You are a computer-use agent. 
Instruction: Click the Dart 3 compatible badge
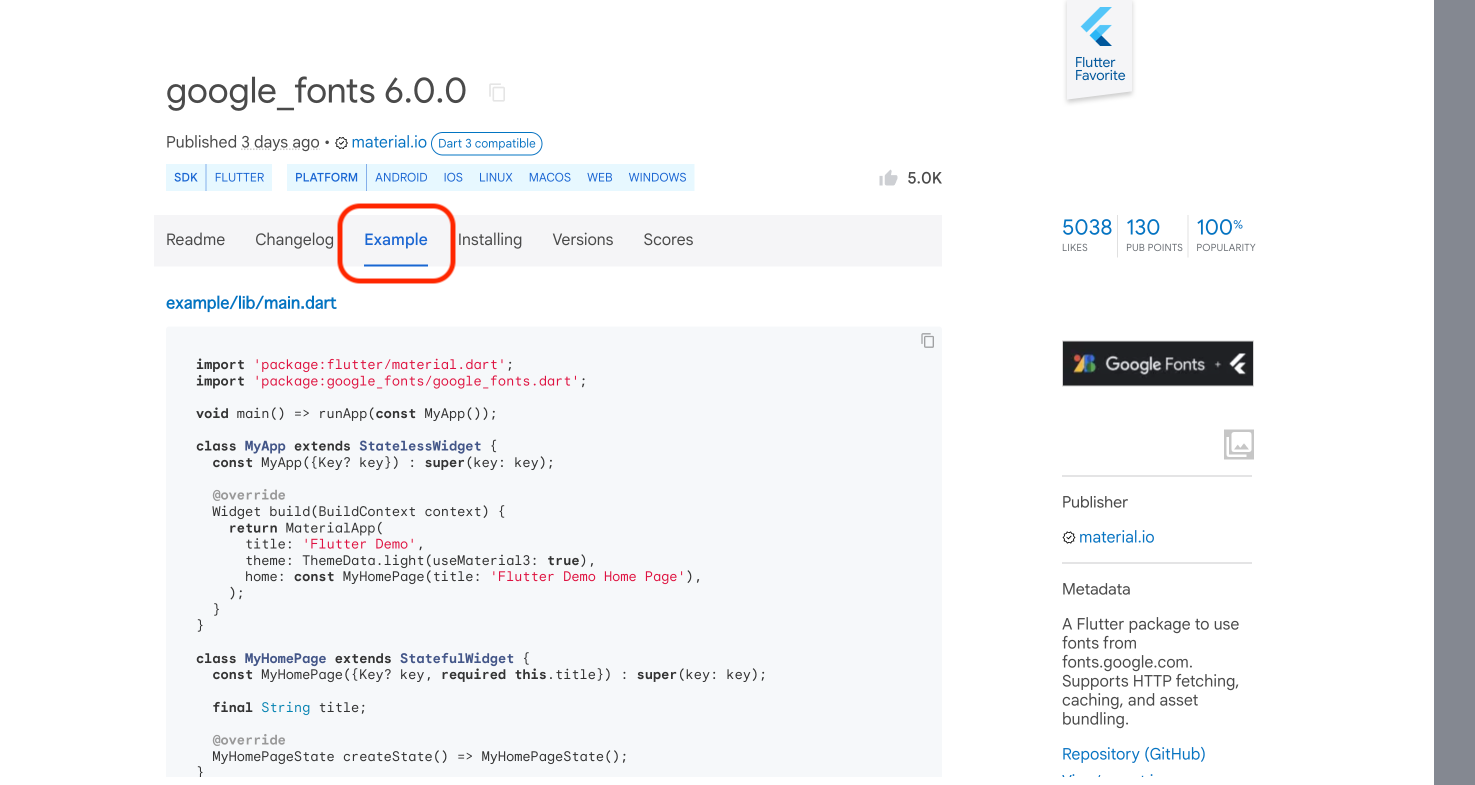pyautogui.click(x=487, y=143)
